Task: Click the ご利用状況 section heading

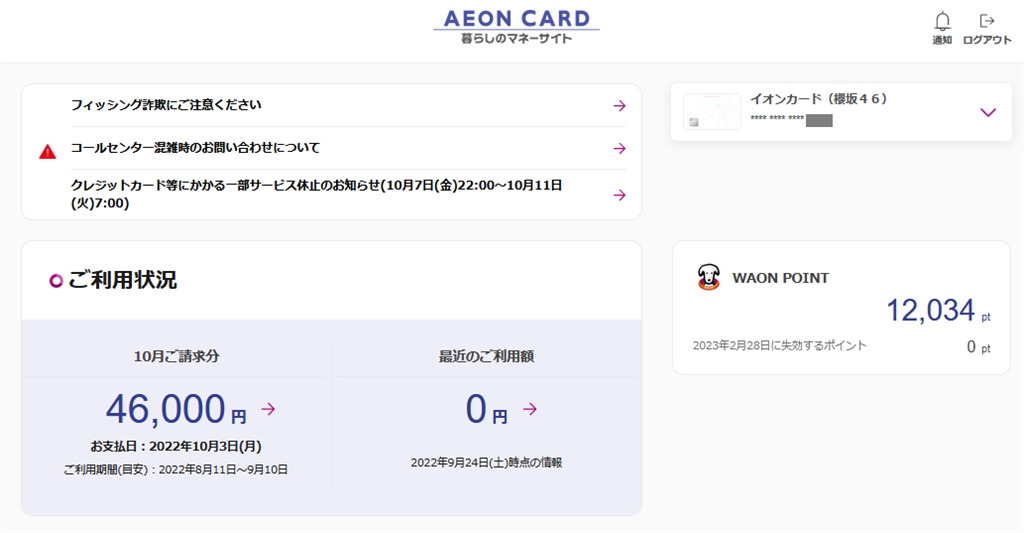Action: click(x=122, y=280)
